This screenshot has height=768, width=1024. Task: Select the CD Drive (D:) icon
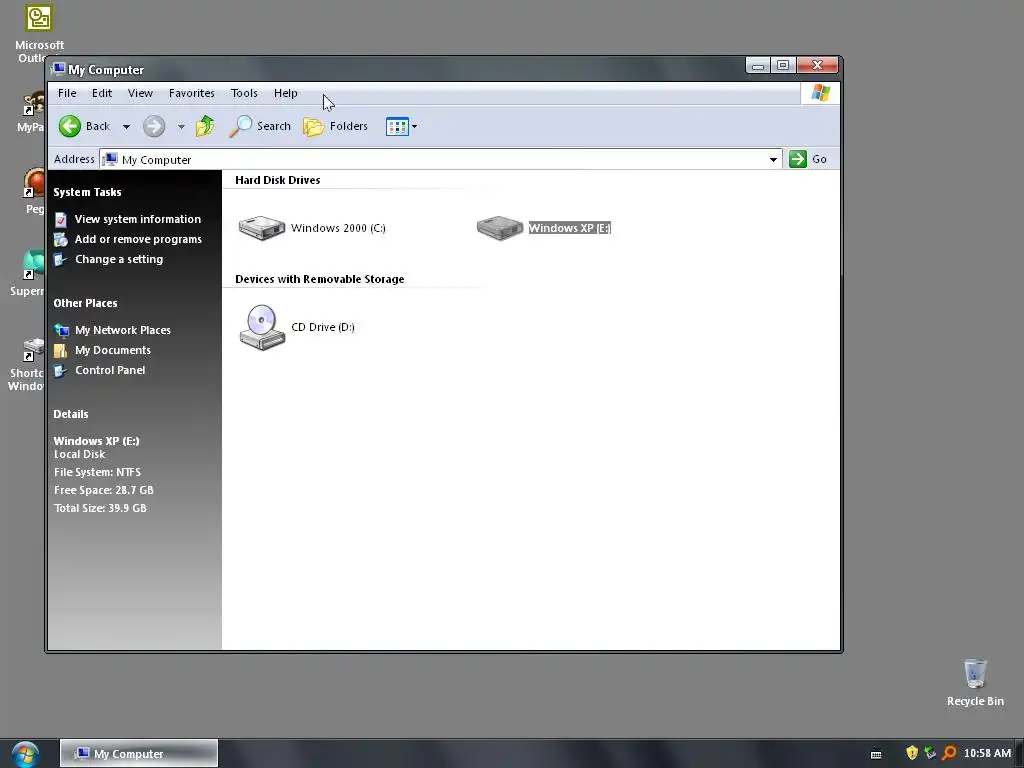click(262, 327)
